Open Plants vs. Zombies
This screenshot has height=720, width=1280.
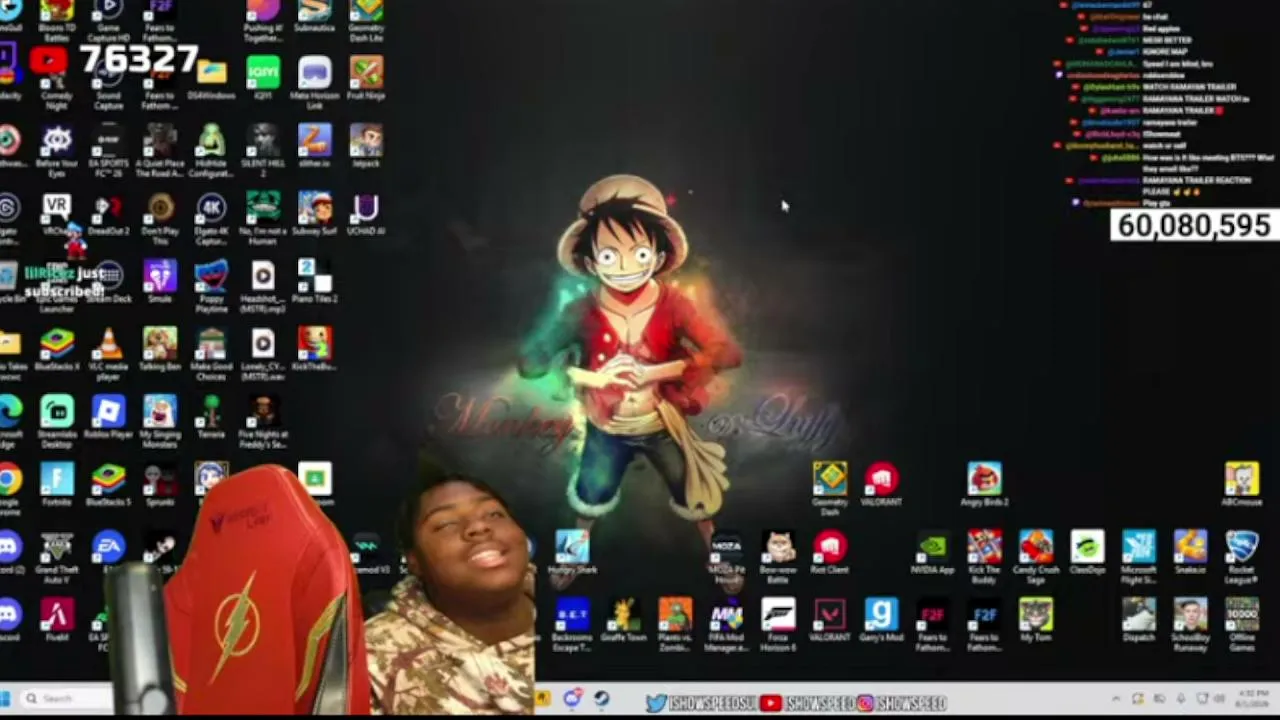click(x=675, y=615)
